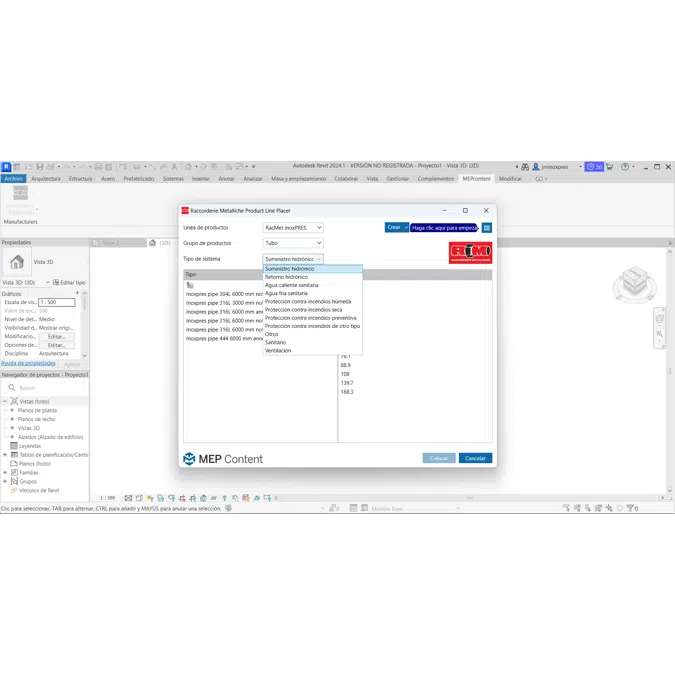Screen dimensions: 675x675
Task: Click the search magnifier in project browser
Action: [x=12, y=387]
